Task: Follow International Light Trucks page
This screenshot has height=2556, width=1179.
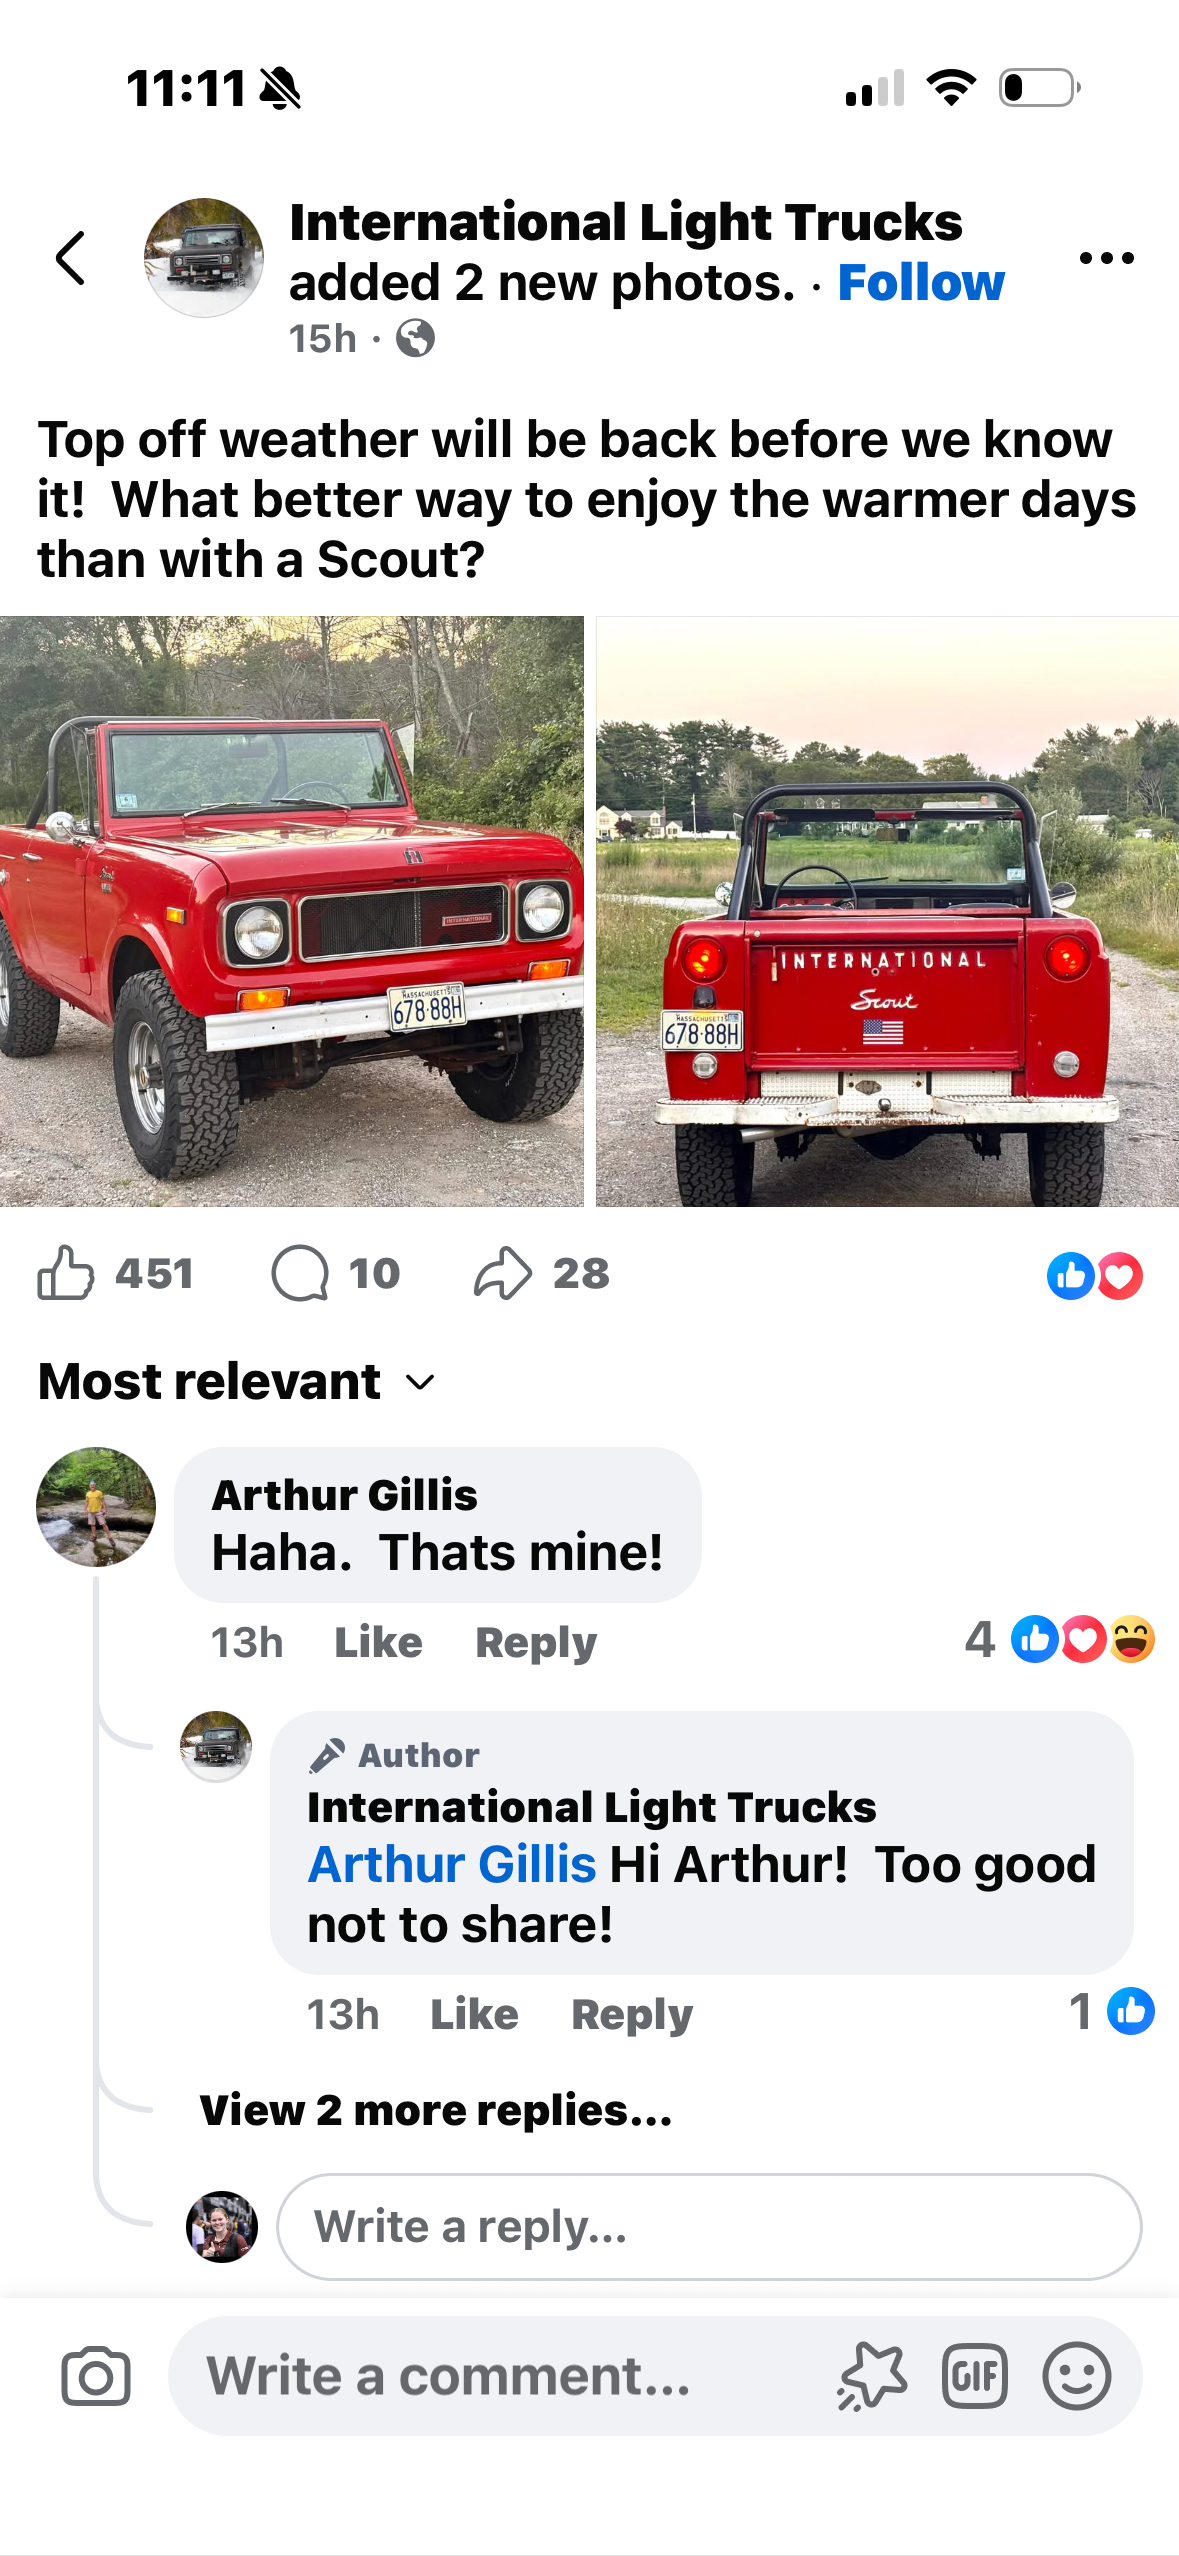Action: coord(921,283)
